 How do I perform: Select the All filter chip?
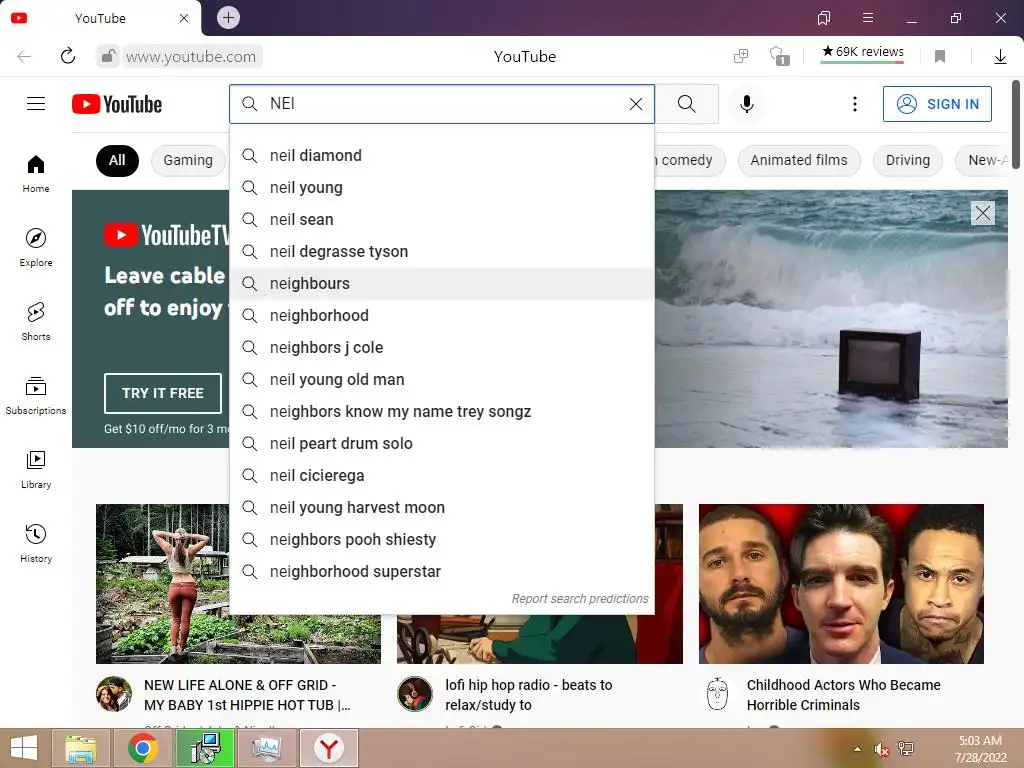pos(118,161)
